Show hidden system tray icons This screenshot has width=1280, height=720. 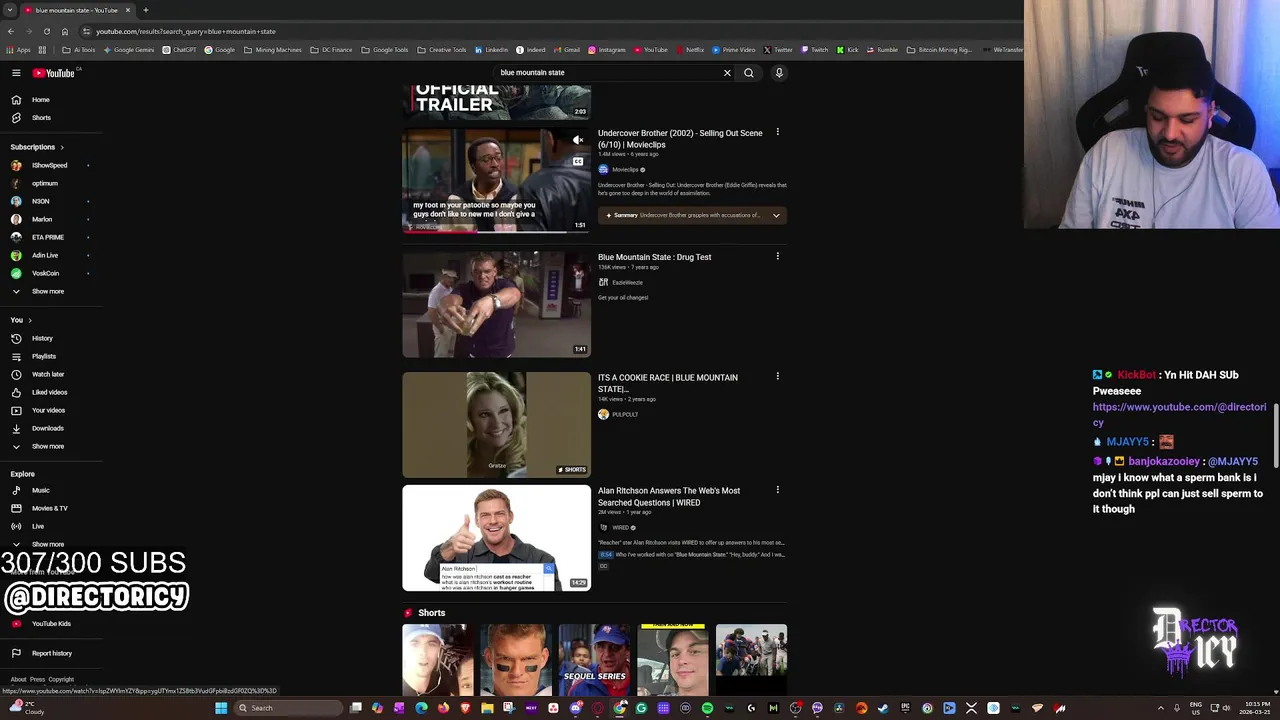pos(1160,708)
